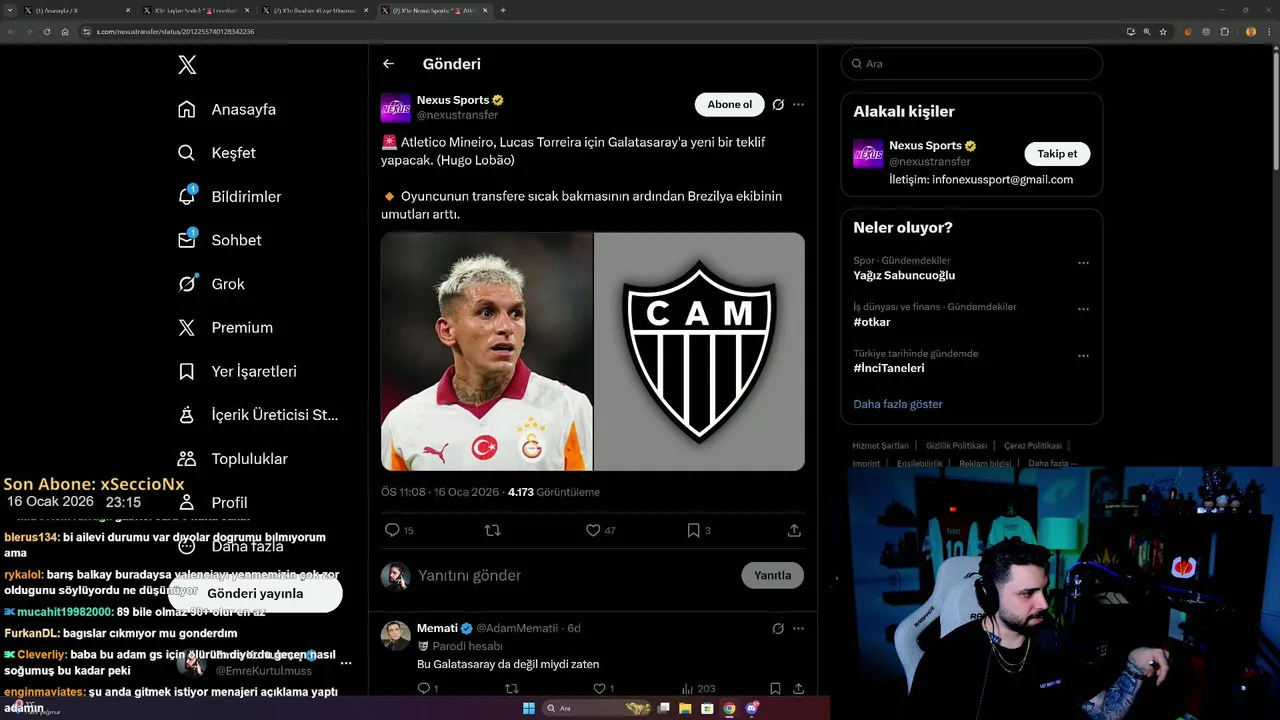1280x720 pixels.
Task: Click Daha fazla göster link
Action: click(x=898, y=404)
